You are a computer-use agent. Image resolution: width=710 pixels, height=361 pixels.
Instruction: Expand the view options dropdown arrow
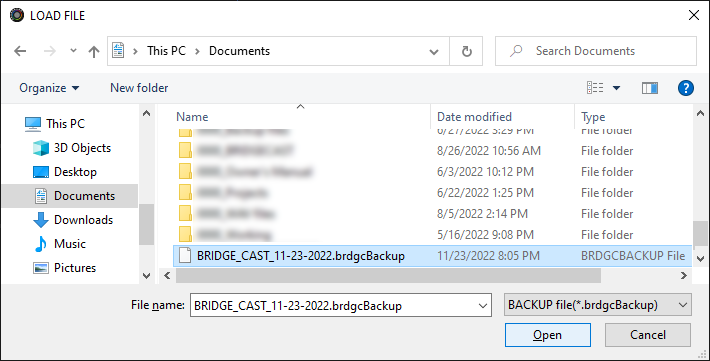point(616,88)
